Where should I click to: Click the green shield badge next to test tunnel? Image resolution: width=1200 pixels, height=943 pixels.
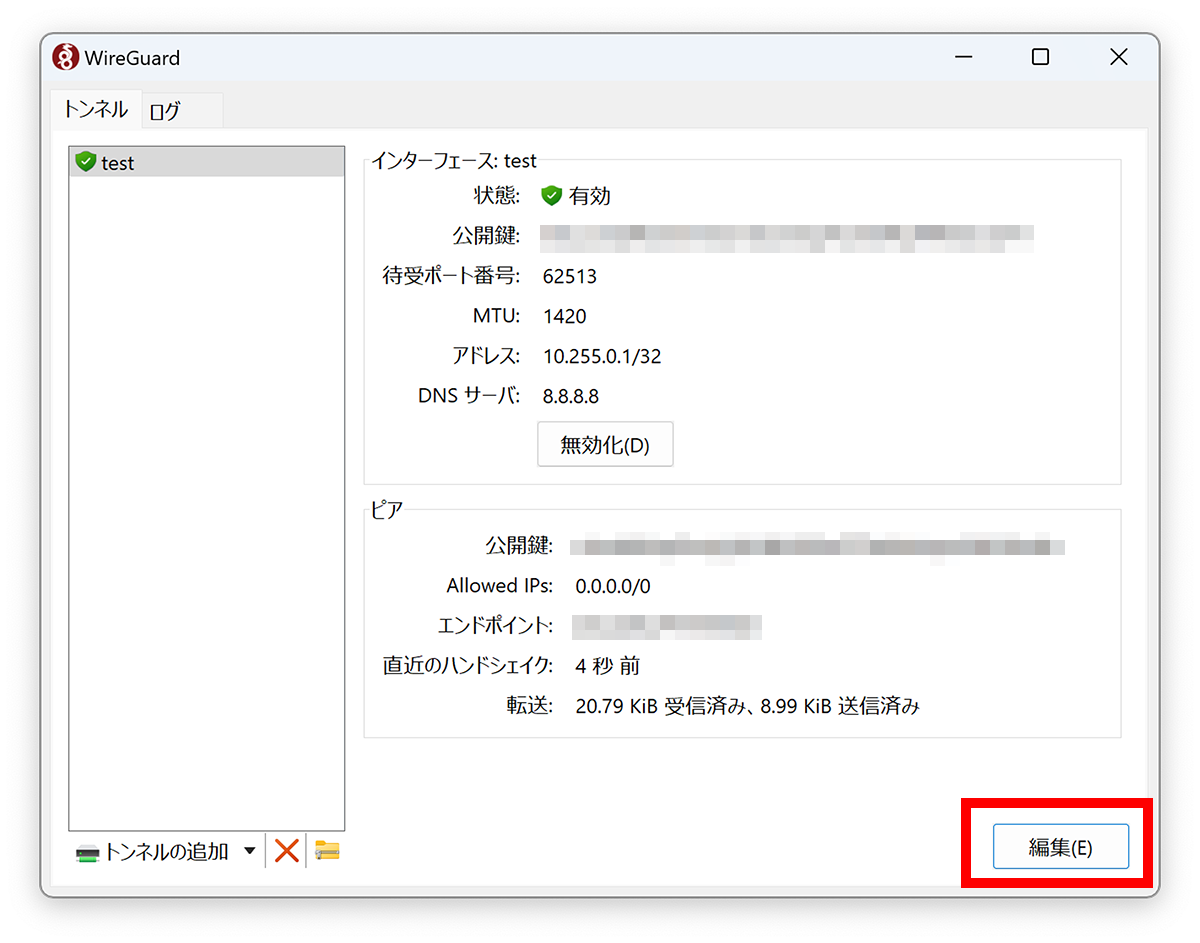tap(86, 161)
